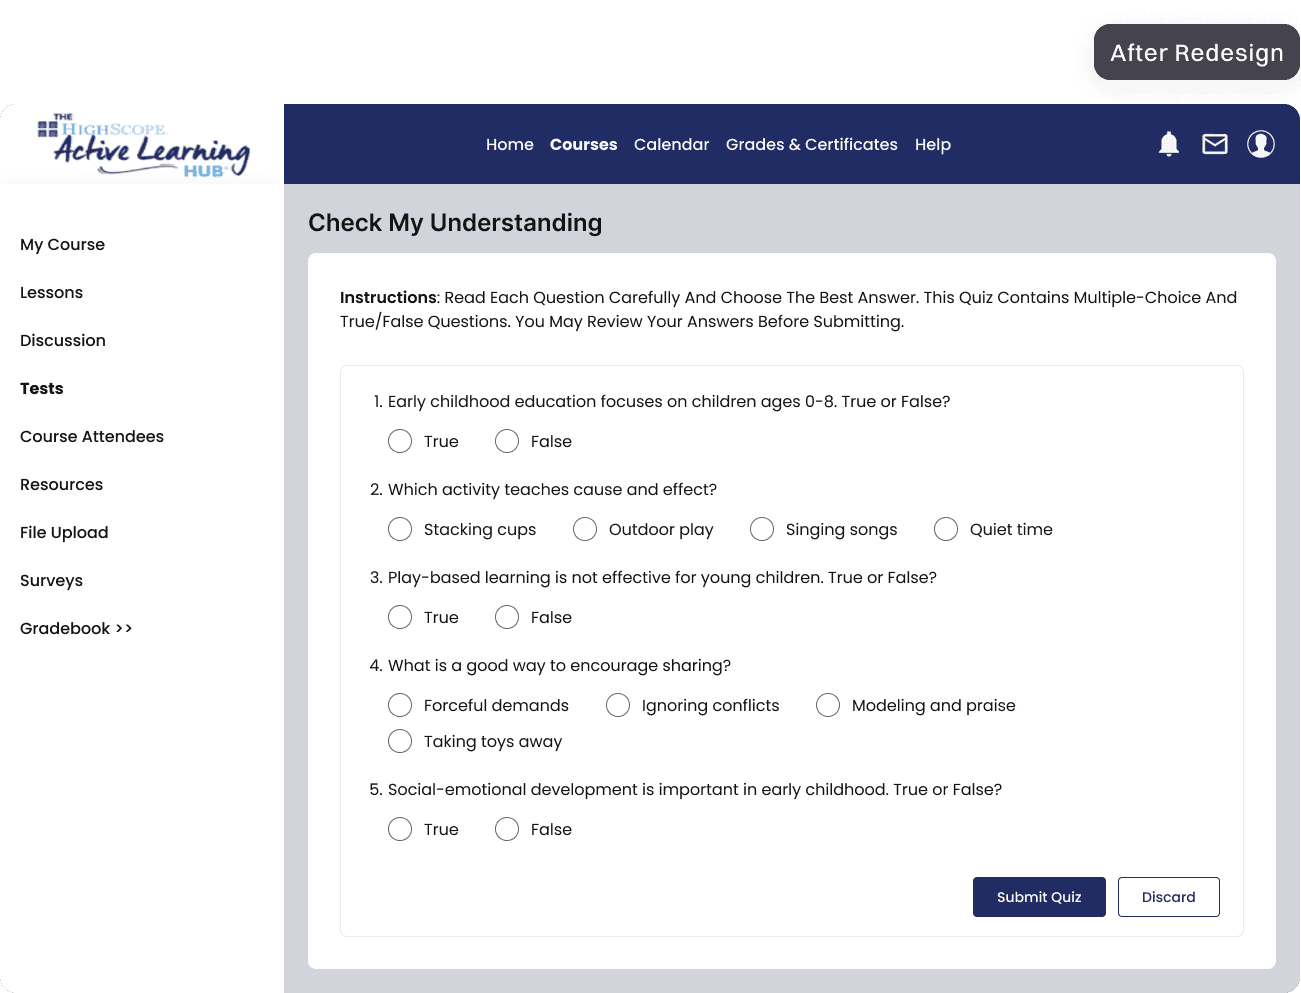
Task: Choose Quiet time option
Action: tap(946, 529)
